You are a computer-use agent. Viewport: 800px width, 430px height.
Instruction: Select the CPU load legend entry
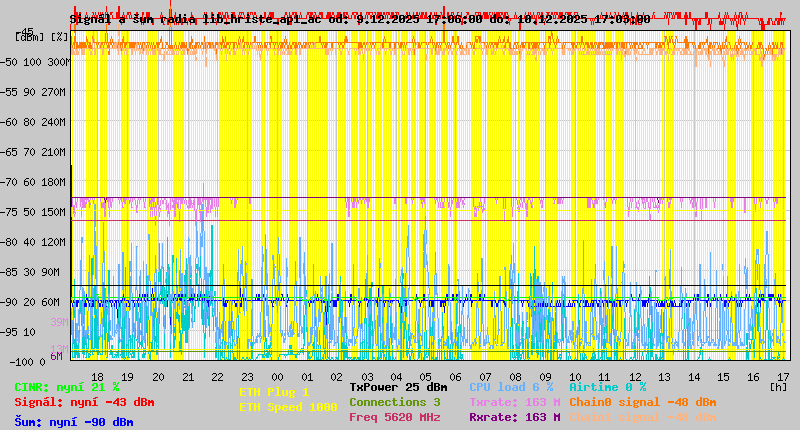[511, 387]
